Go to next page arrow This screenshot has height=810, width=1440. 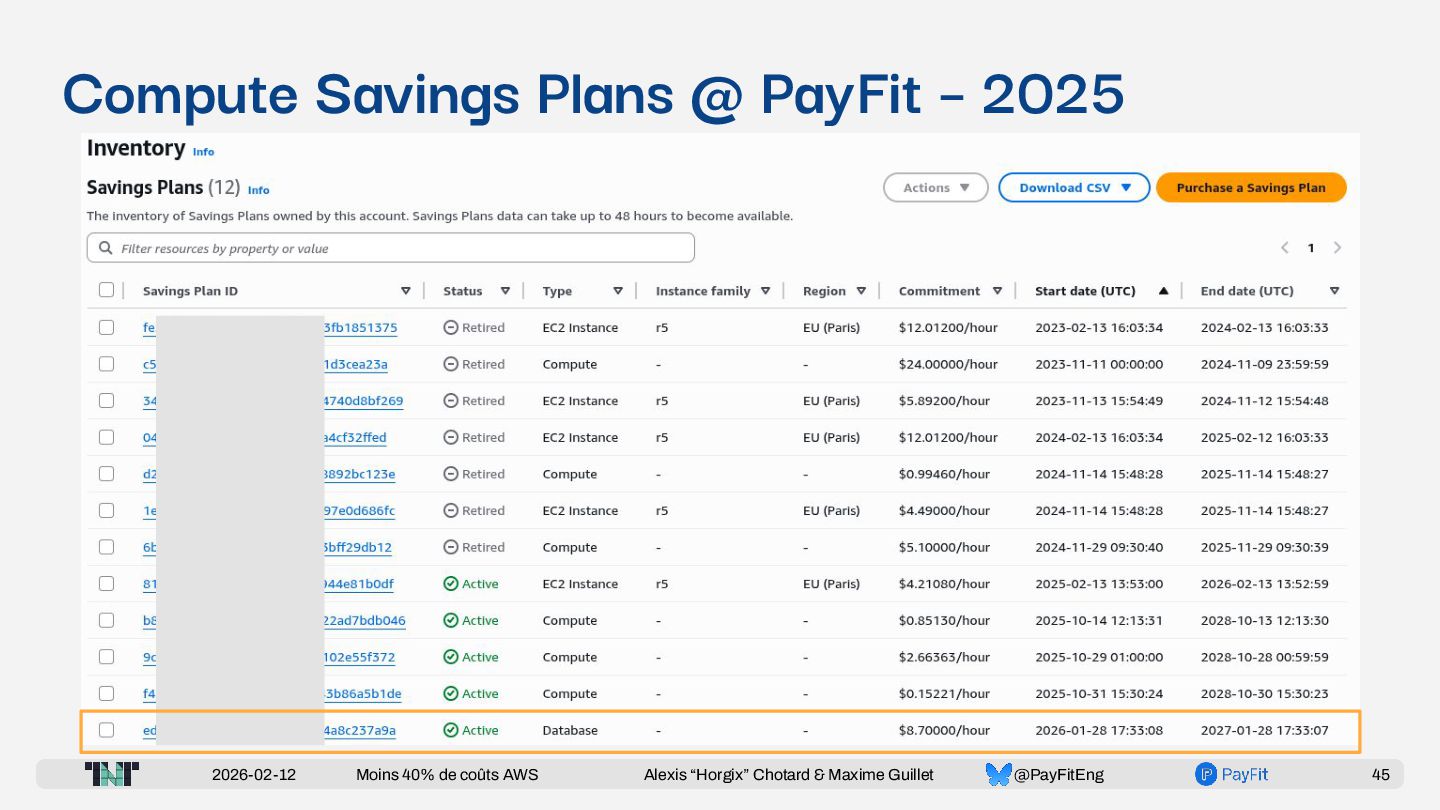click(1337, 248)
